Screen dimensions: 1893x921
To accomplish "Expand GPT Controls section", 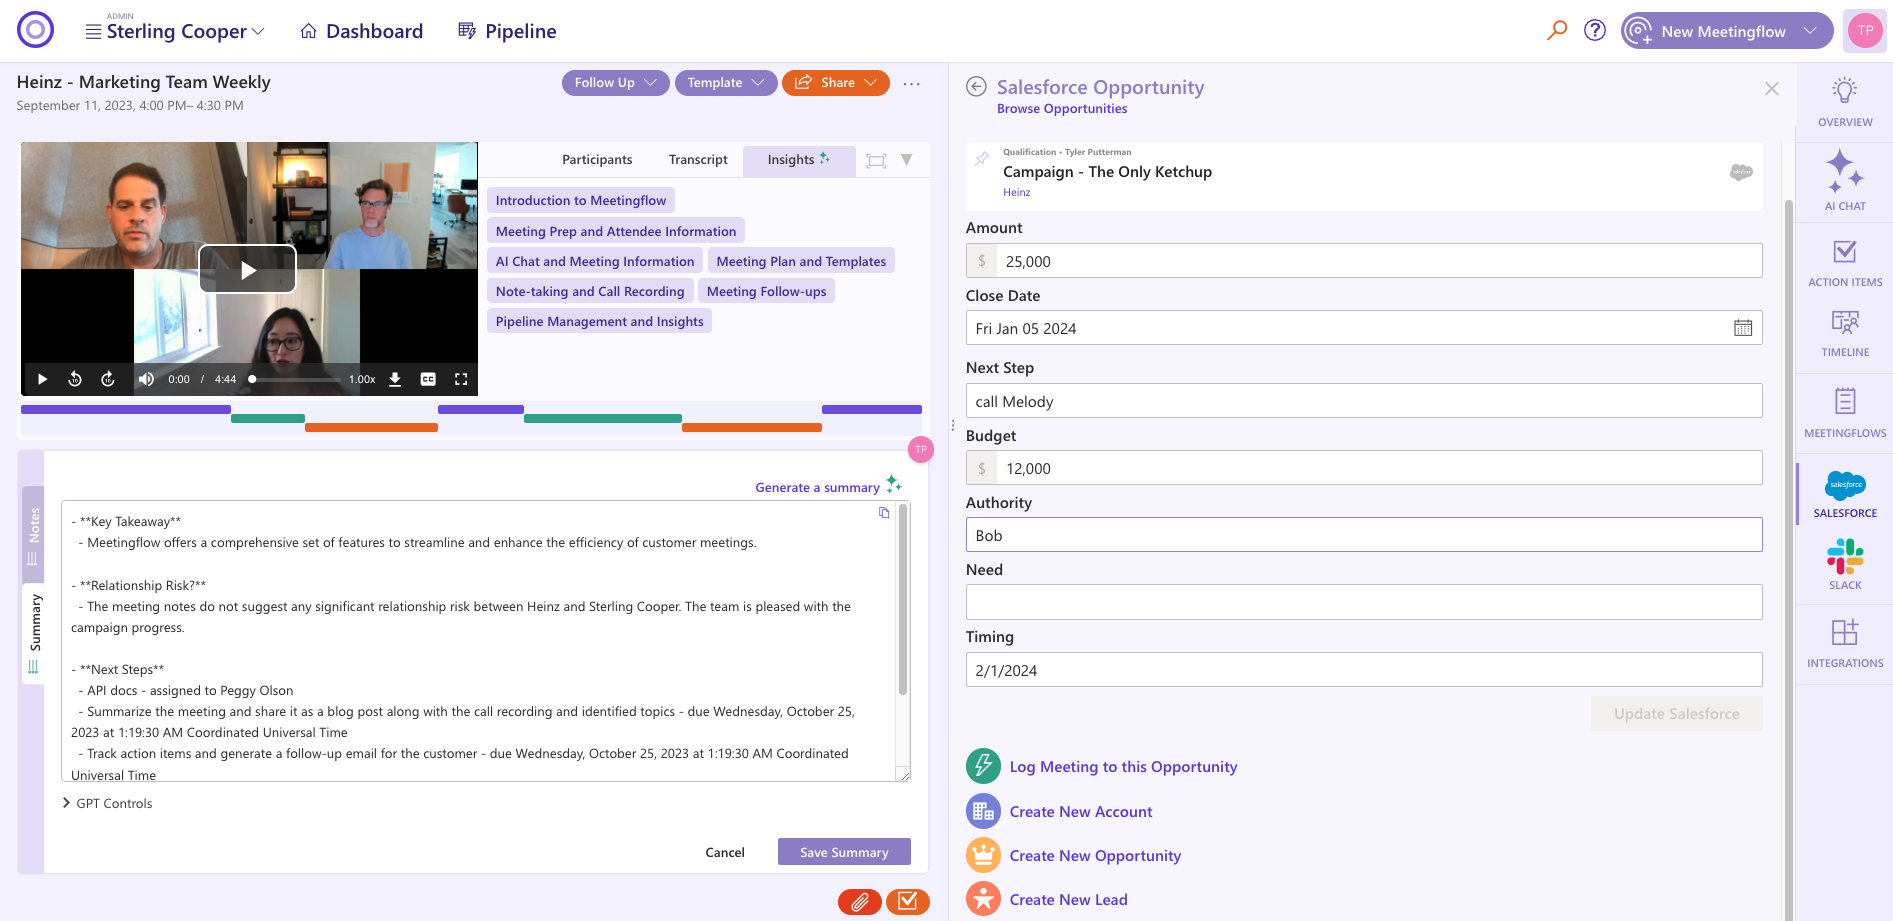I will coord(107,803).
